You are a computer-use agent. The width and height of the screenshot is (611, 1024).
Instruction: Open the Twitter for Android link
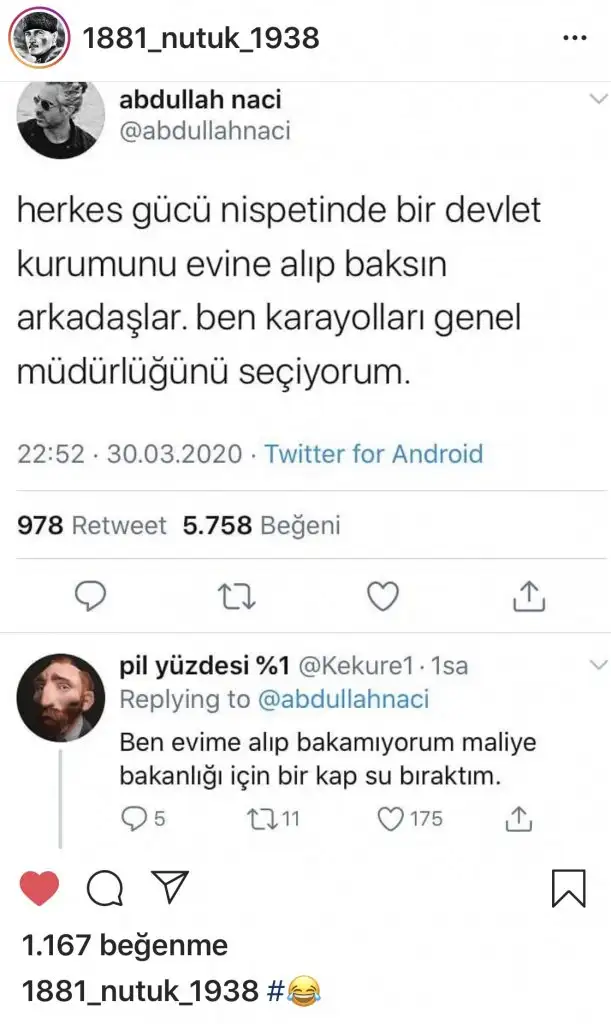pyautogui.click(x=373, y=454)
